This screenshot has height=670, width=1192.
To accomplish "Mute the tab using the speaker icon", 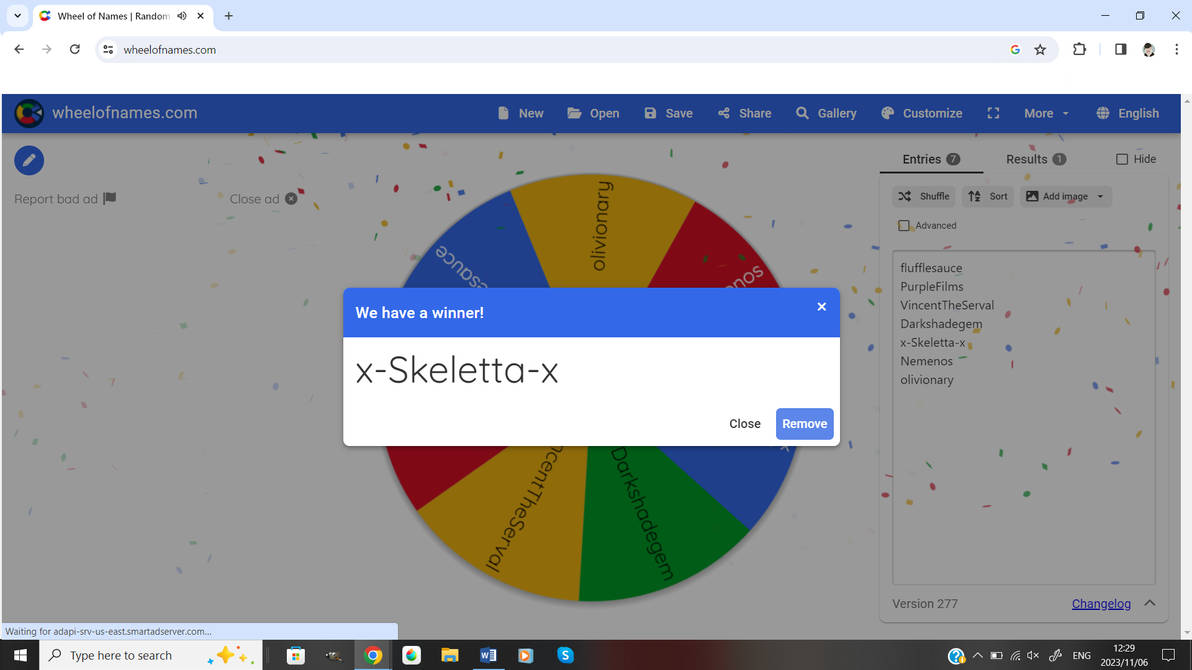I will (x=182, y=16).
